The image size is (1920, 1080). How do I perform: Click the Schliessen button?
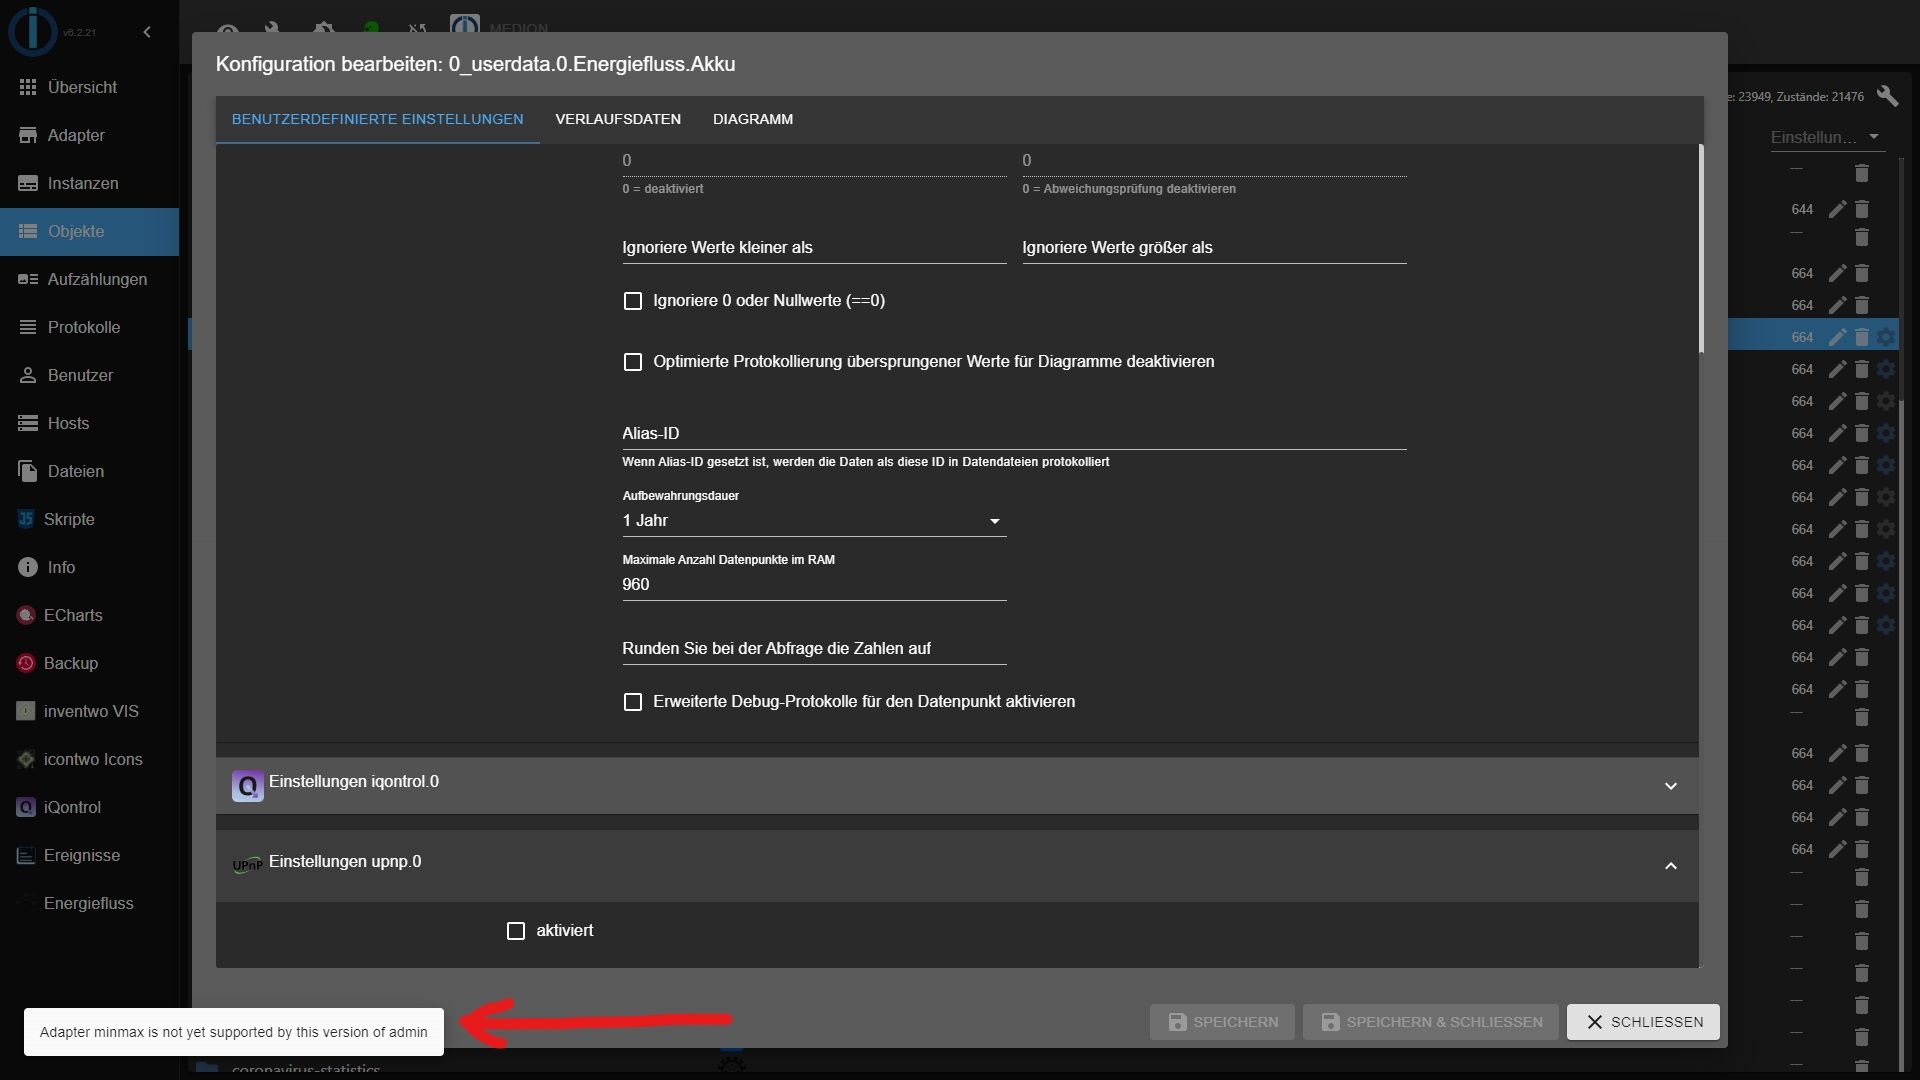[x=1643, y=1022]
